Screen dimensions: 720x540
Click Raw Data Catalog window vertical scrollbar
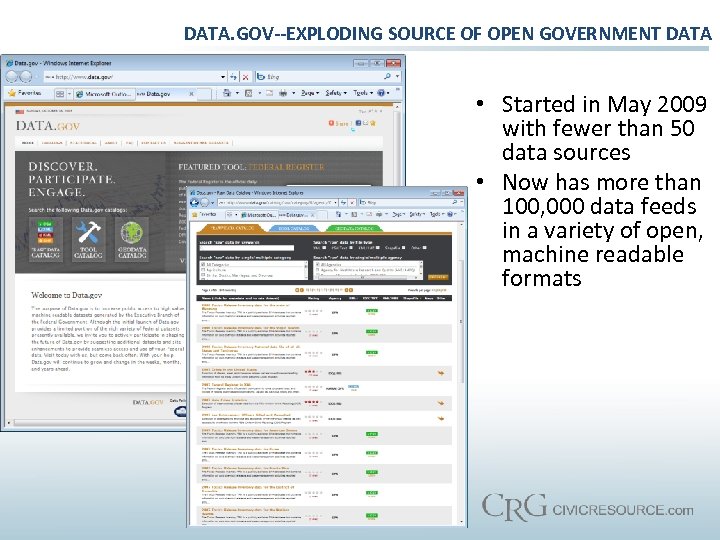coord(461,372)
